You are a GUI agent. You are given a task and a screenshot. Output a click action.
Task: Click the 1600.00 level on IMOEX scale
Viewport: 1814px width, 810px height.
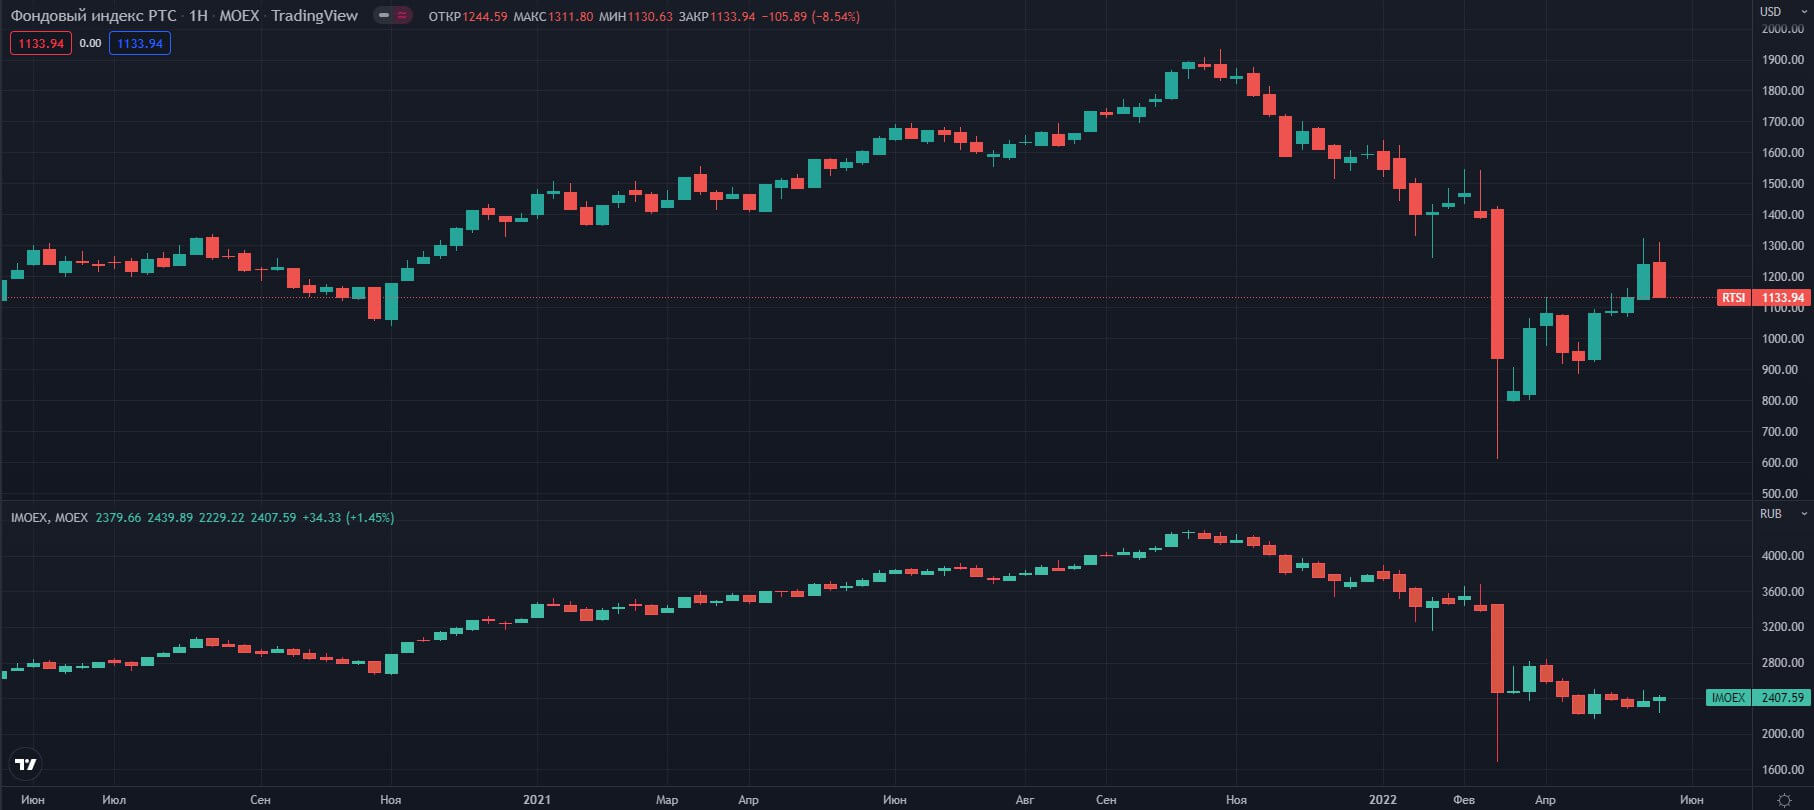coord(1783,770)
